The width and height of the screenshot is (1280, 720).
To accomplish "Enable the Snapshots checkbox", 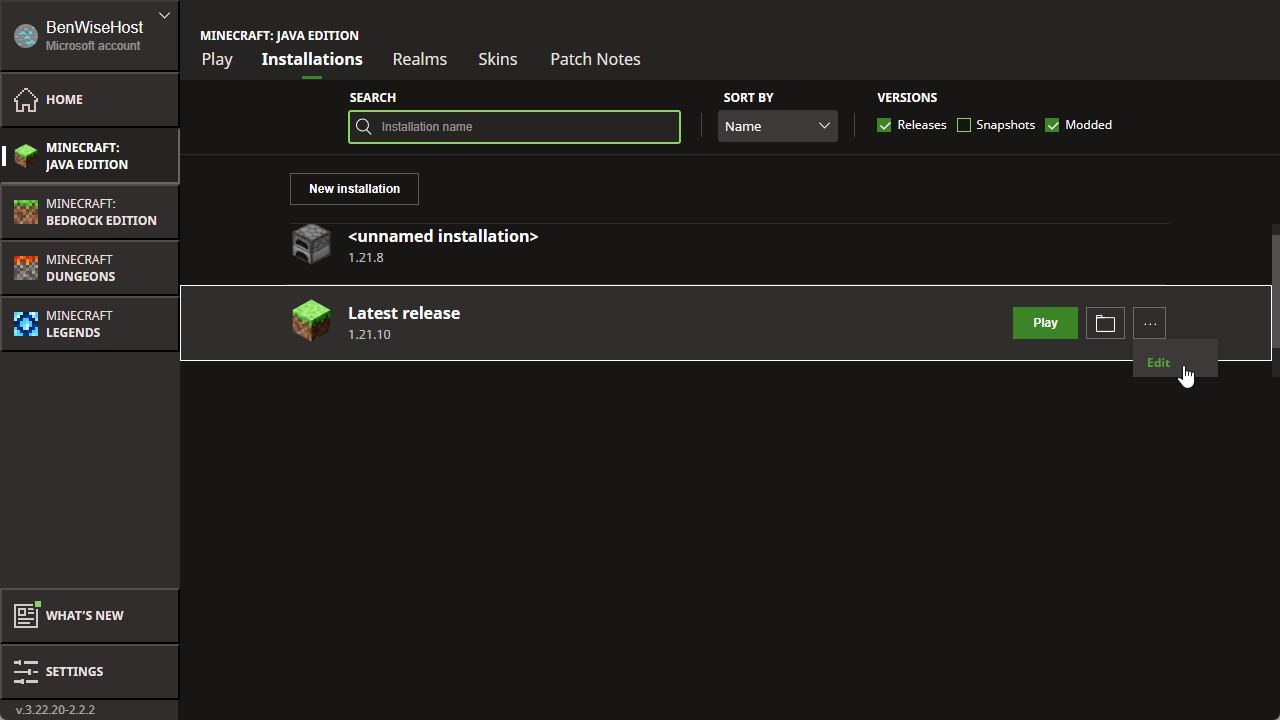I will [964, 125].
